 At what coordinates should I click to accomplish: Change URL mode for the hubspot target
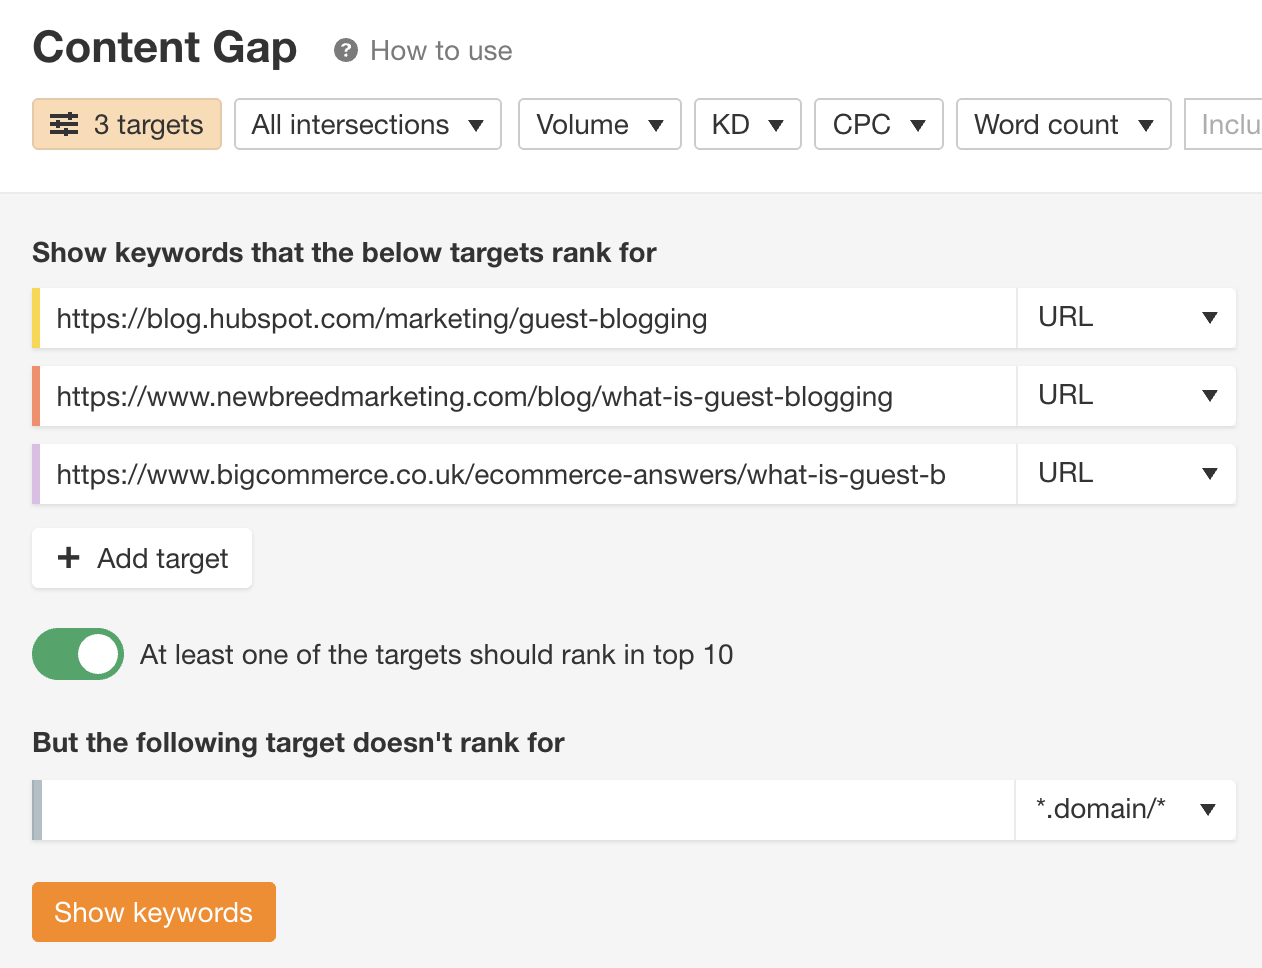(x=1126, y=318)
